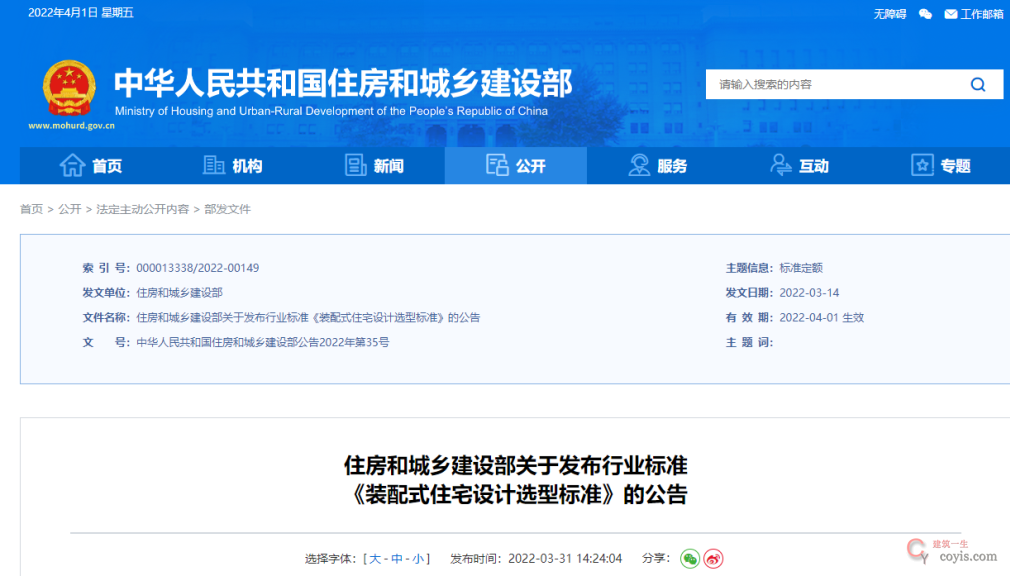Click breadcrumb 首页 link
Image resolution: width=1010 pixels, height=576 pixels.
(31, 209)
